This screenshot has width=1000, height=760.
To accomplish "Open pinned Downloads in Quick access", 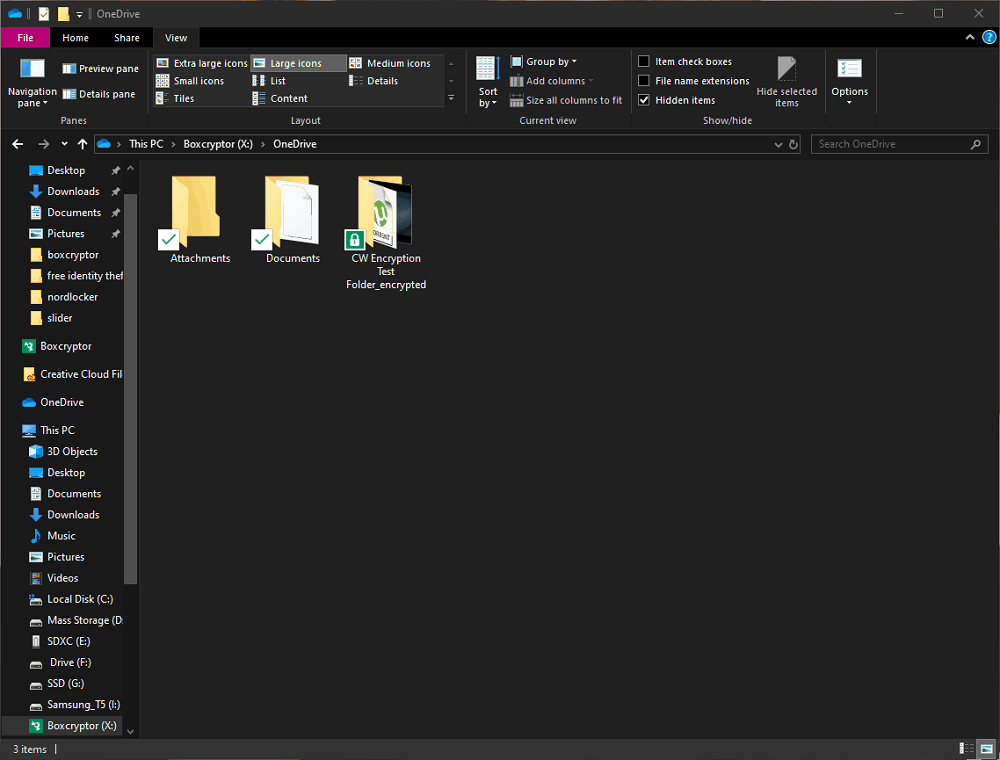I will pos(73,191).
